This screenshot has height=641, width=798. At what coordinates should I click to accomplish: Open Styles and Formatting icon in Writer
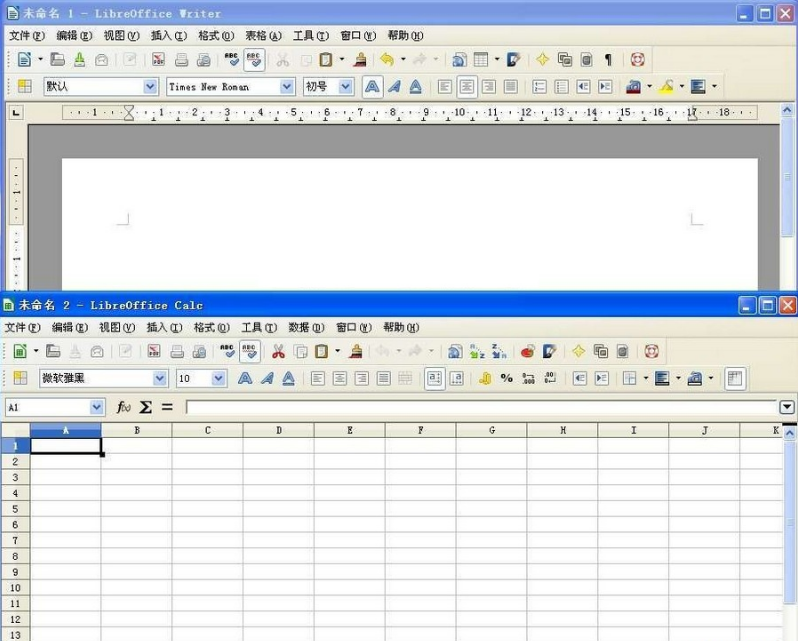click(24, 86)
